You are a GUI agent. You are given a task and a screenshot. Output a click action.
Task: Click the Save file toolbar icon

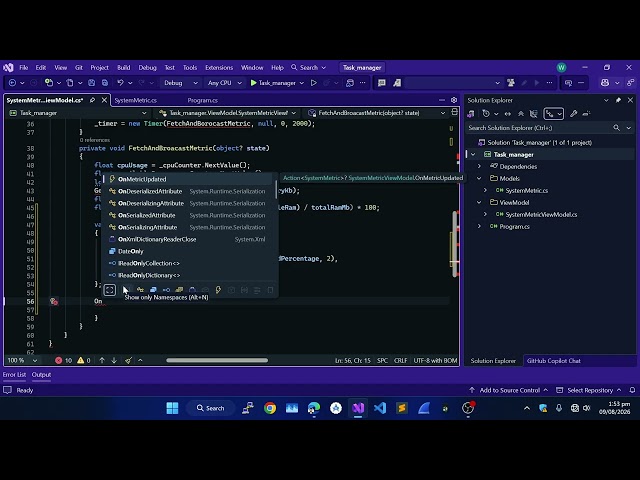[x=91, y=83]
